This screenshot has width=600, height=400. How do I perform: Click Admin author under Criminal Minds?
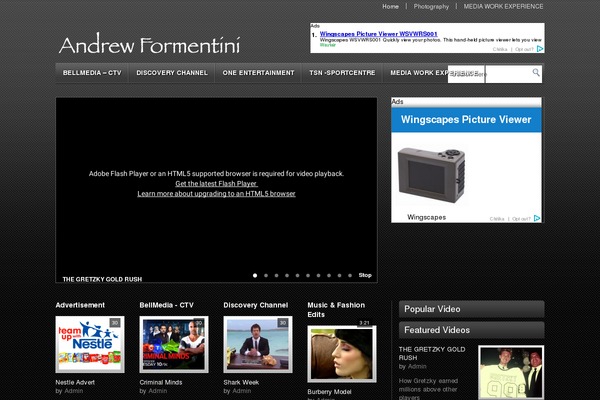click(x=157, y=391)
